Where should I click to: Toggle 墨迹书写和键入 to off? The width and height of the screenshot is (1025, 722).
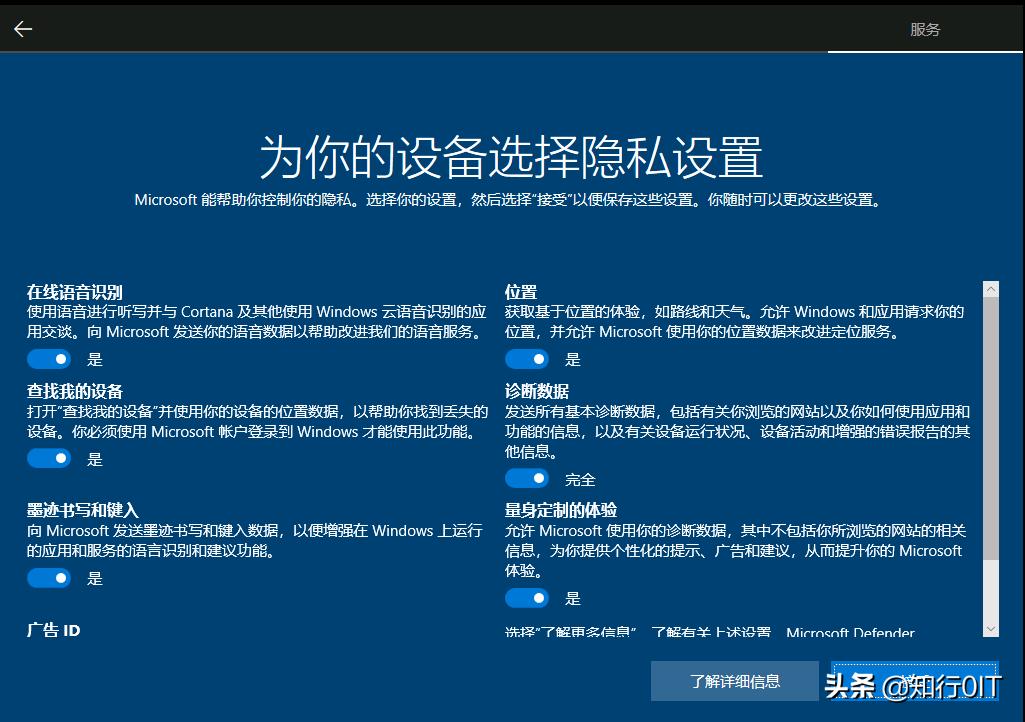49,578
